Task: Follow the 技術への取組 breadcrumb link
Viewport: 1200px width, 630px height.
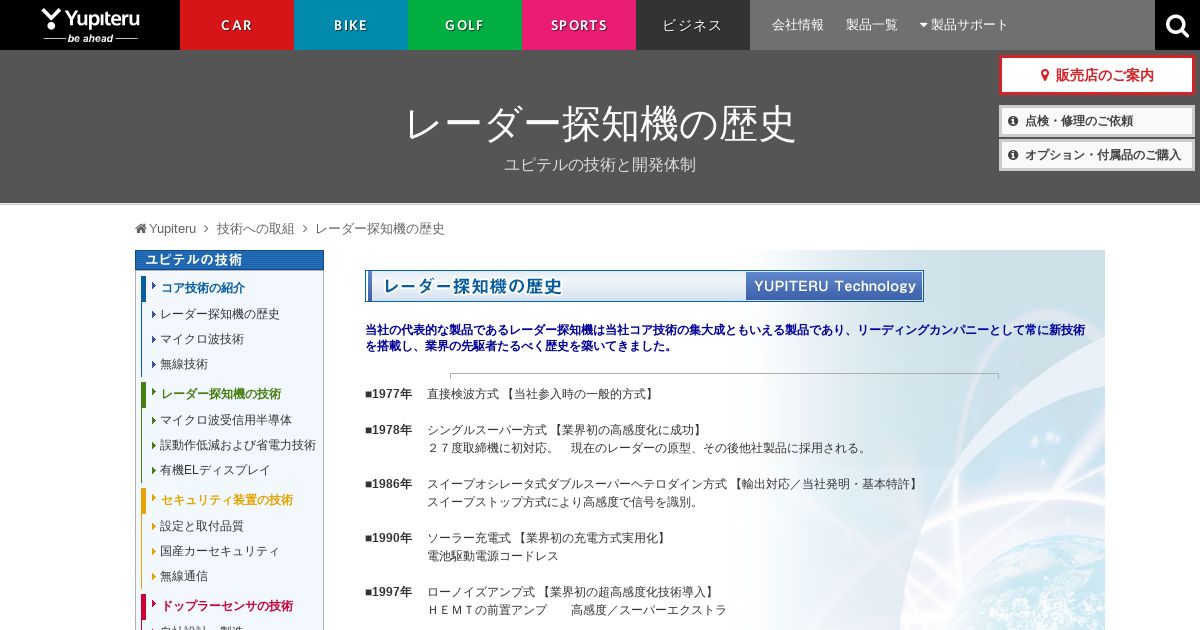Action: (x=256, y=229)
